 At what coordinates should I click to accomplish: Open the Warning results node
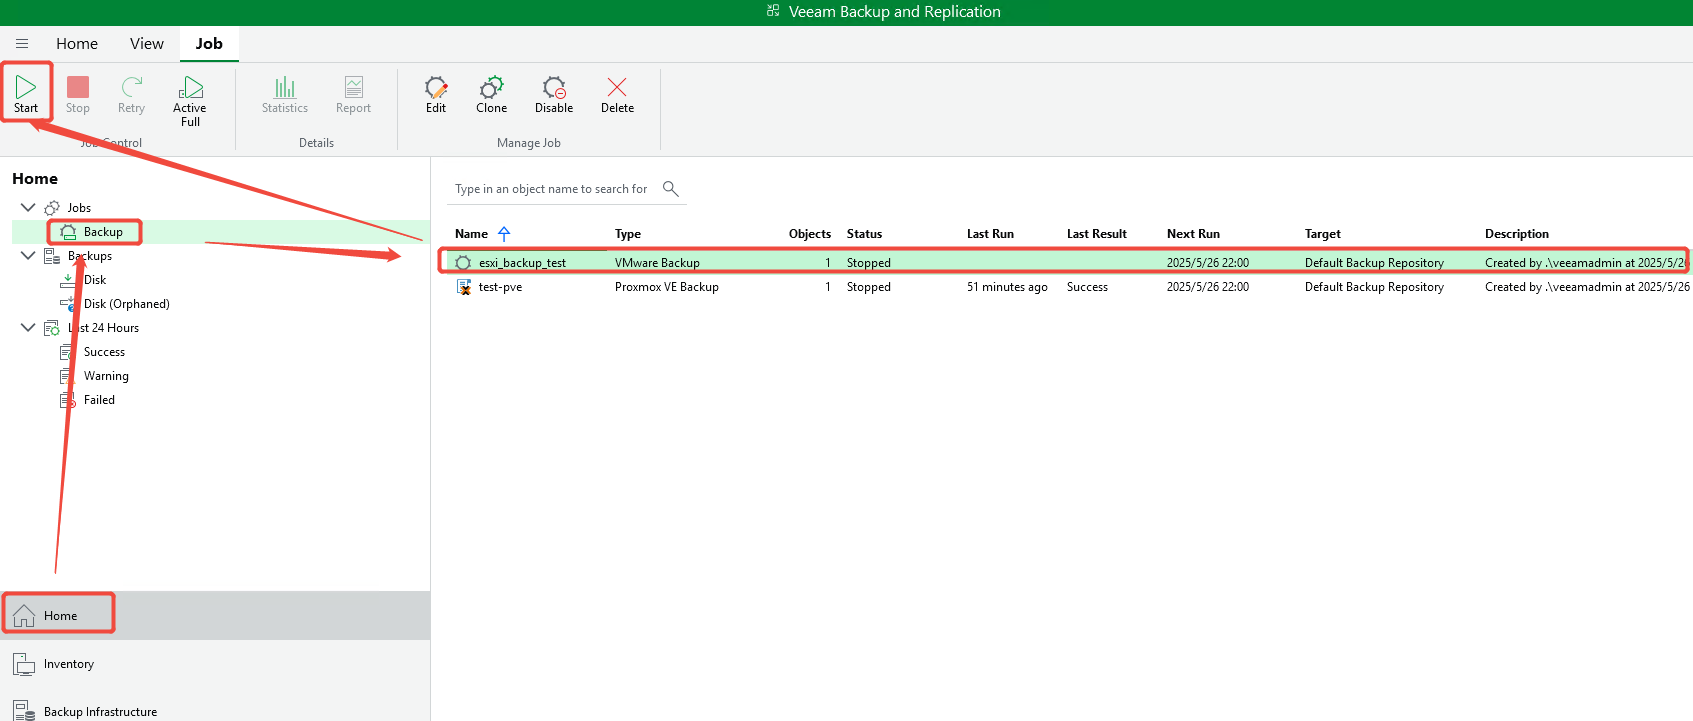(106, 376)
